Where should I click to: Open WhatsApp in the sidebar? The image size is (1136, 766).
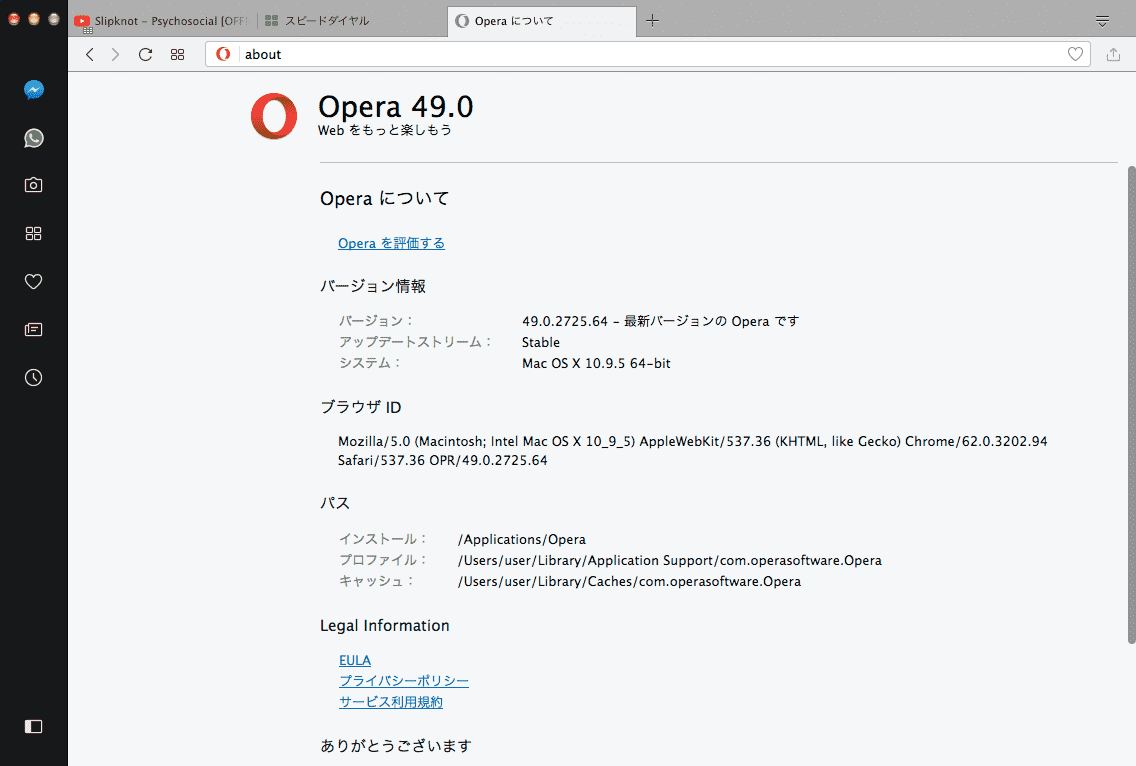[x=33, y=138]
